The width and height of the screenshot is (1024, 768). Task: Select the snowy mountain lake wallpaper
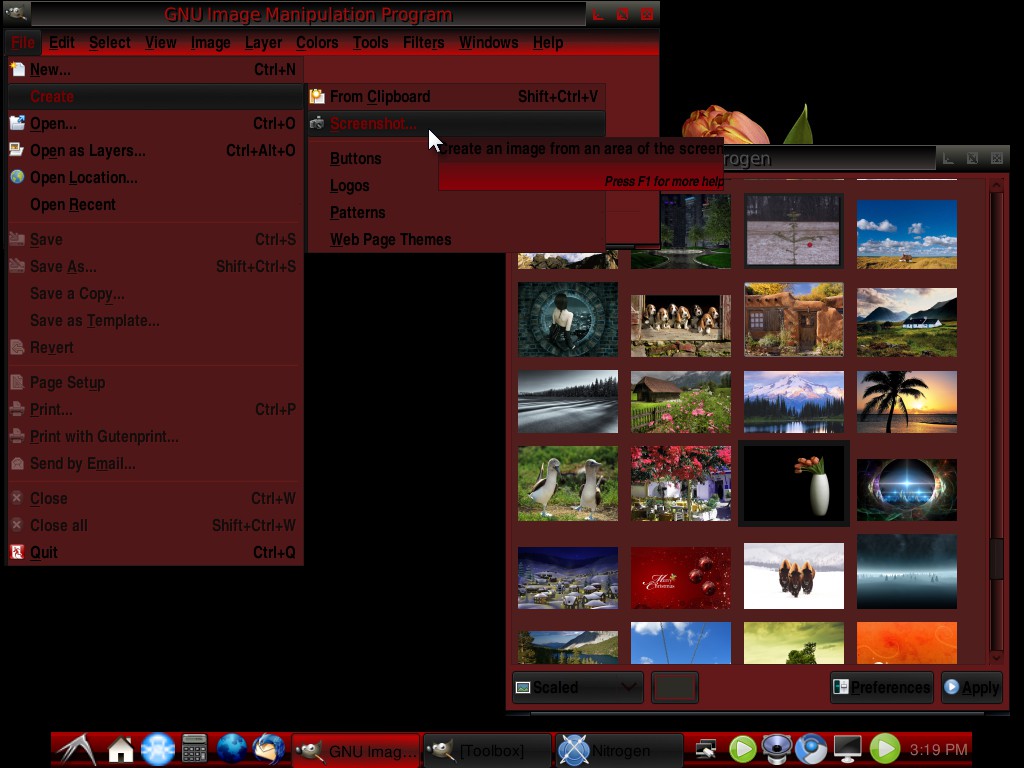click(793, 402)
